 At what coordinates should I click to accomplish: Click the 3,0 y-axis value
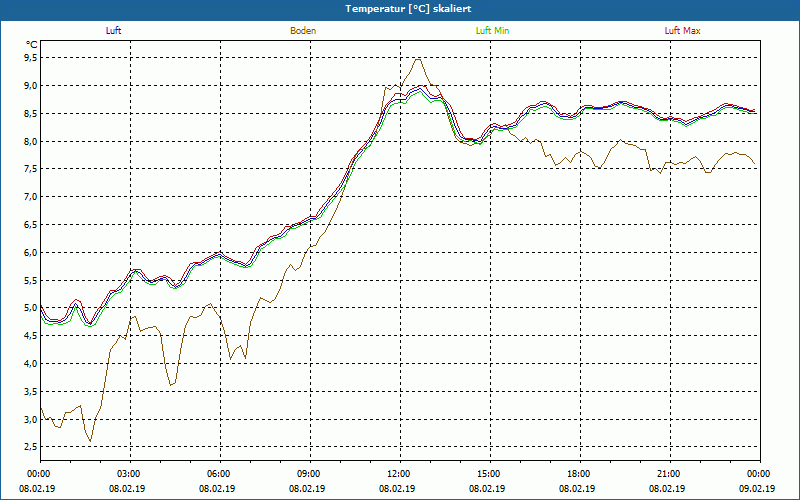tap(31, 419)
